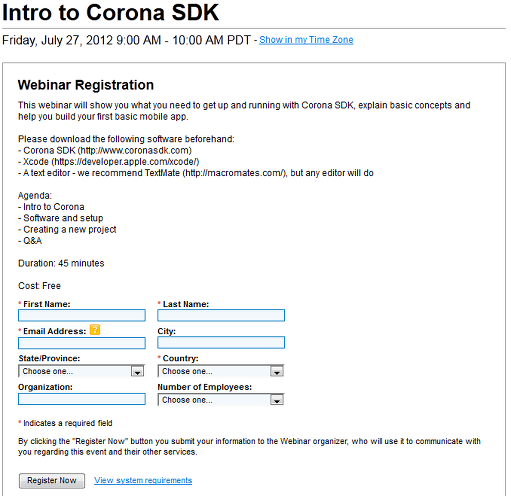Click the Indicates a required field note
Screen dimensions: 511x496
[65, 423]
